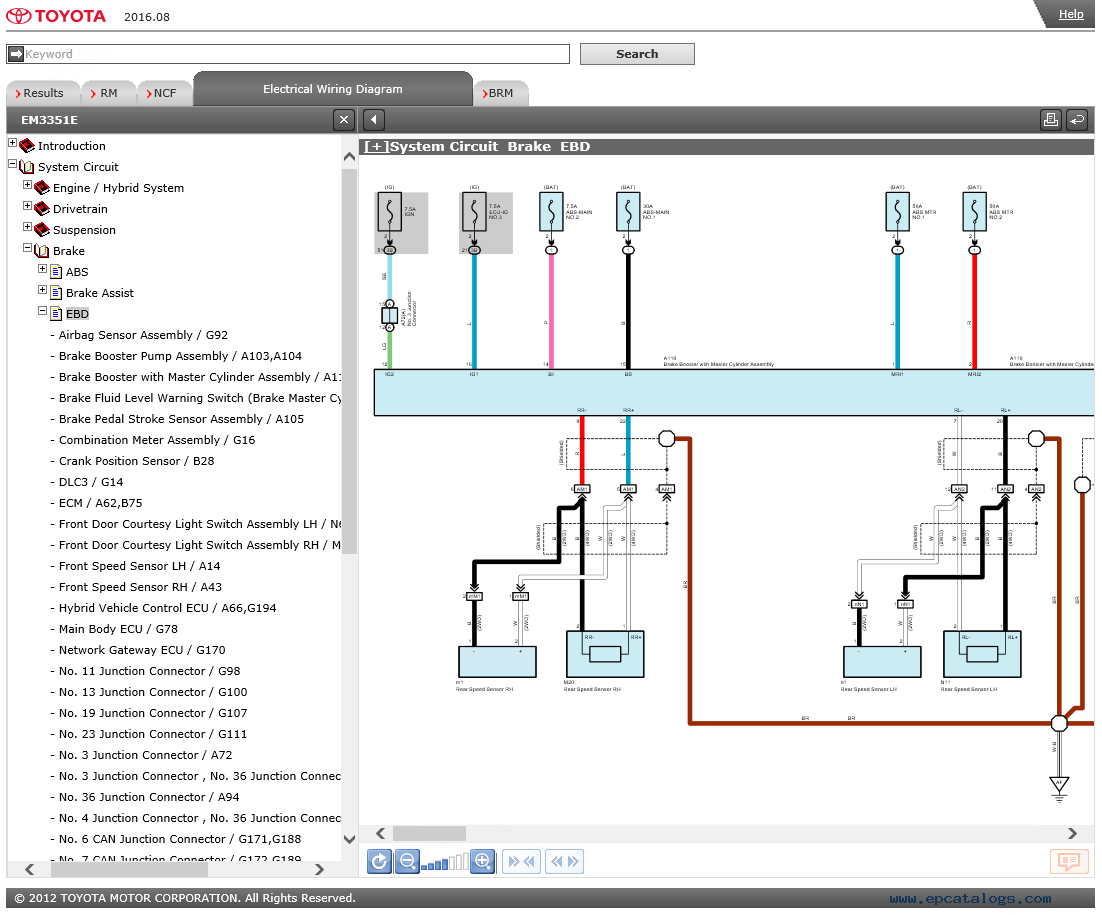The image size is (1102, 915).
Task: Zoom out the wiring diagram
Action: (407, 861)
